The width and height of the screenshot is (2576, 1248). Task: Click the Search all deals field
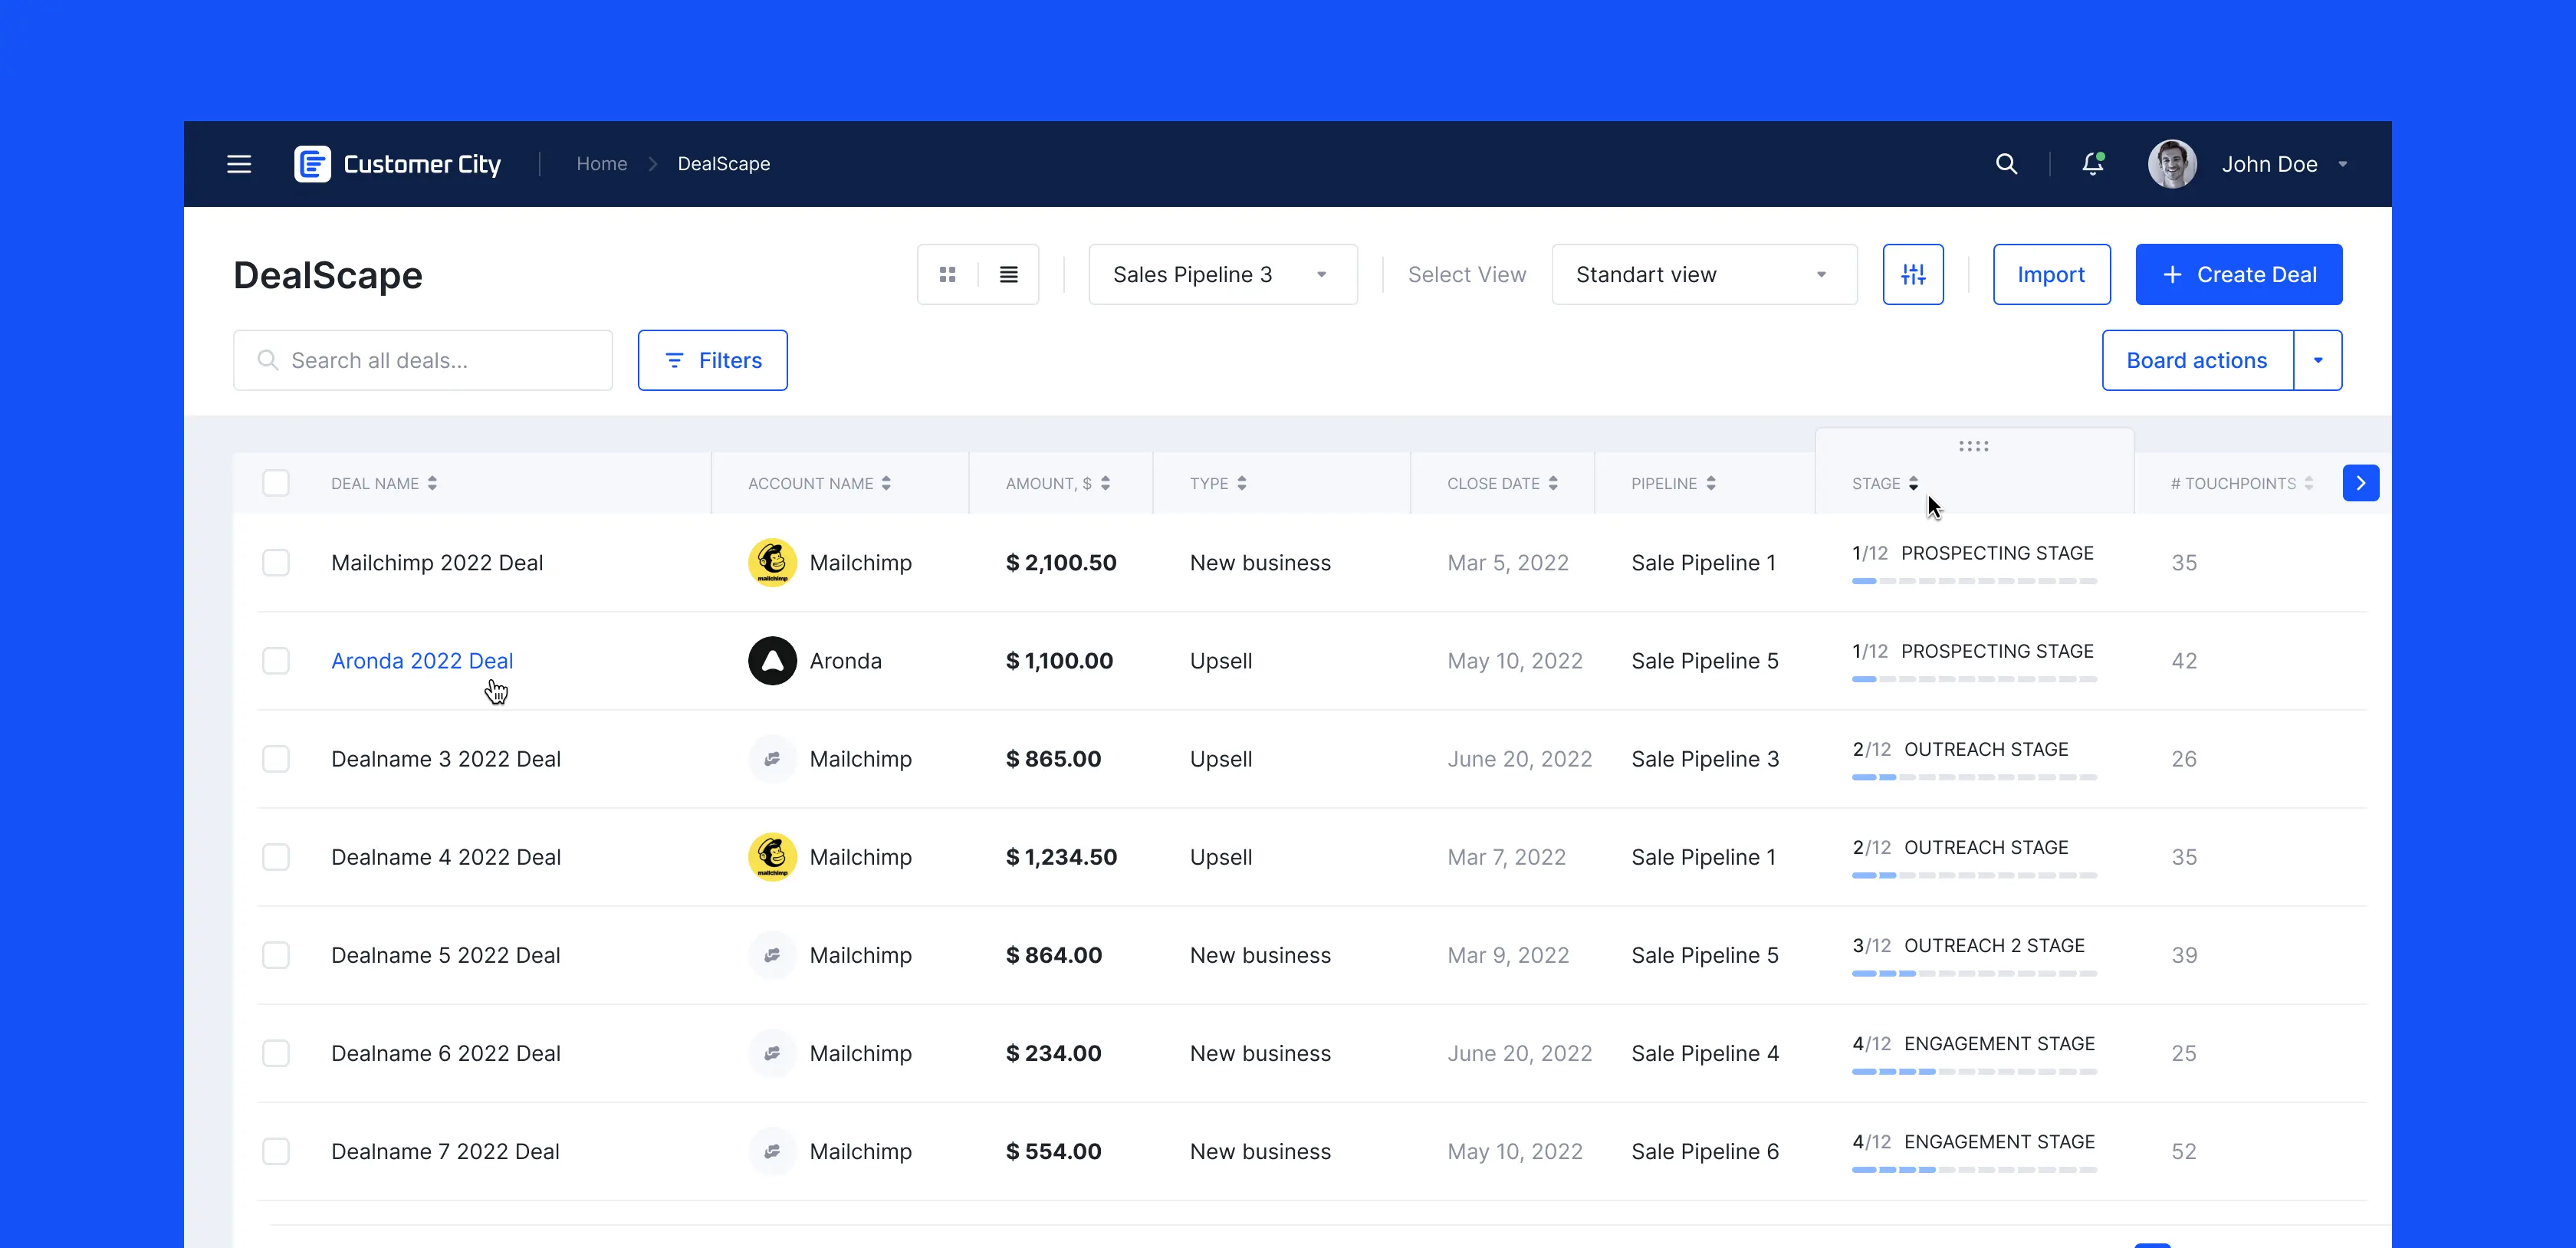click(423, 360)
